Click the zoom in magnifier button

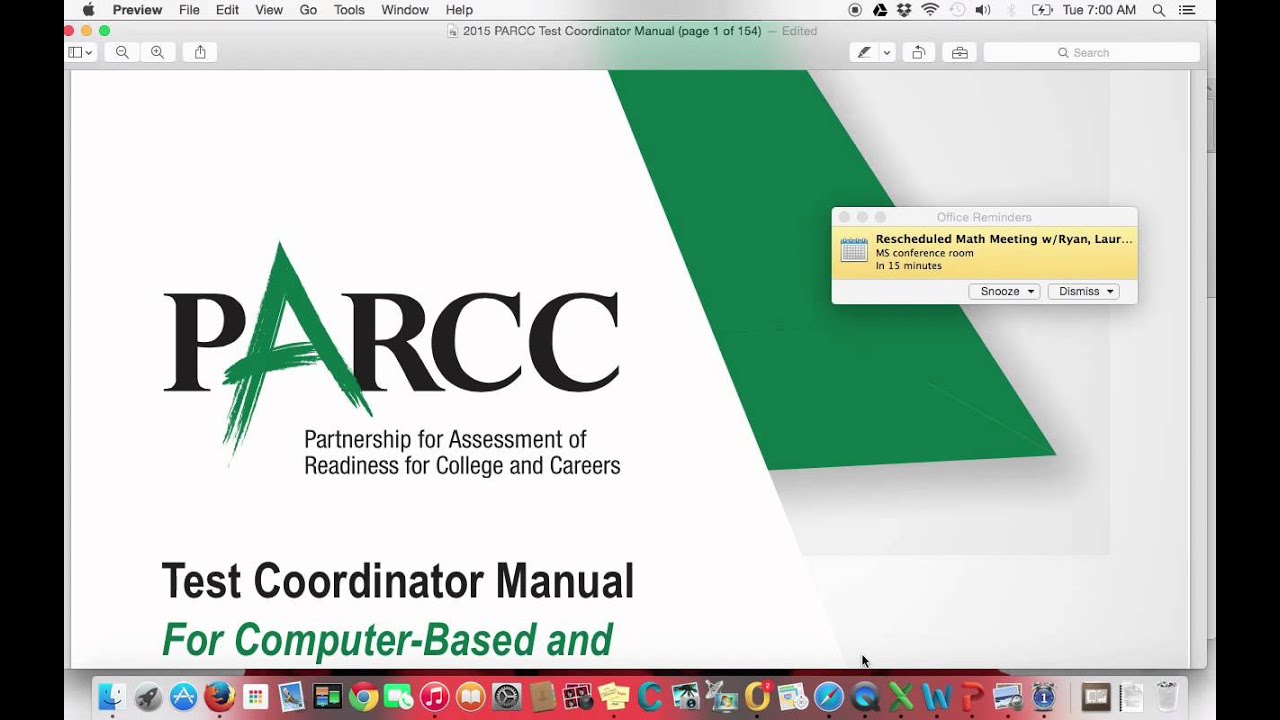click(x=157, y=52)
